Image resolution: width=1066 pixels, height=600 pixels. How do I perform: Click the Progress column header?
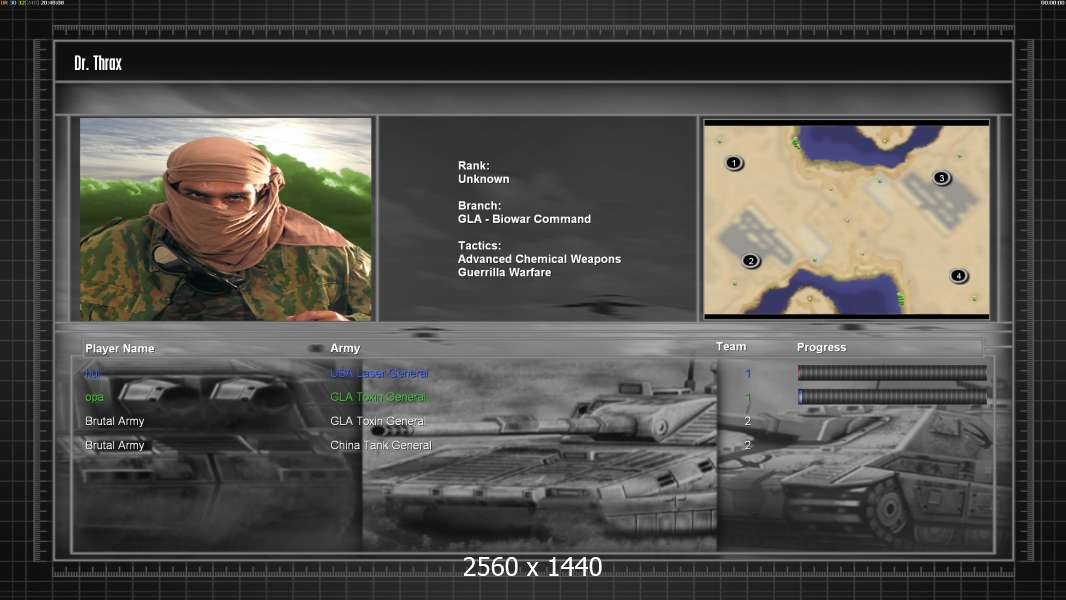point(821,347)
